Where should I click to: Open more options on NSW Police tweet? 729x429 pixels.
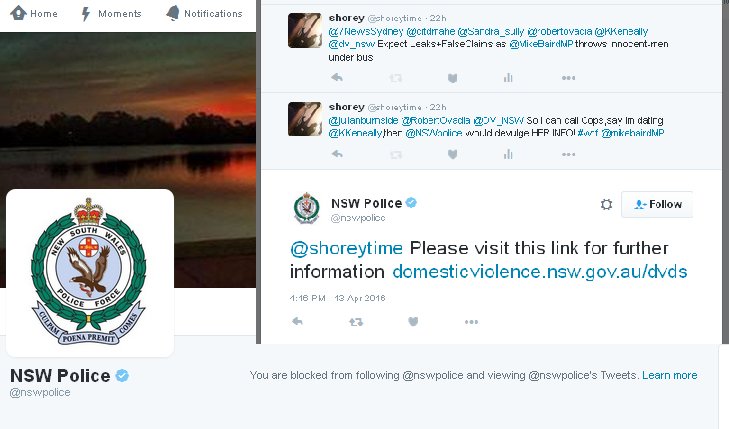(471, 322)
